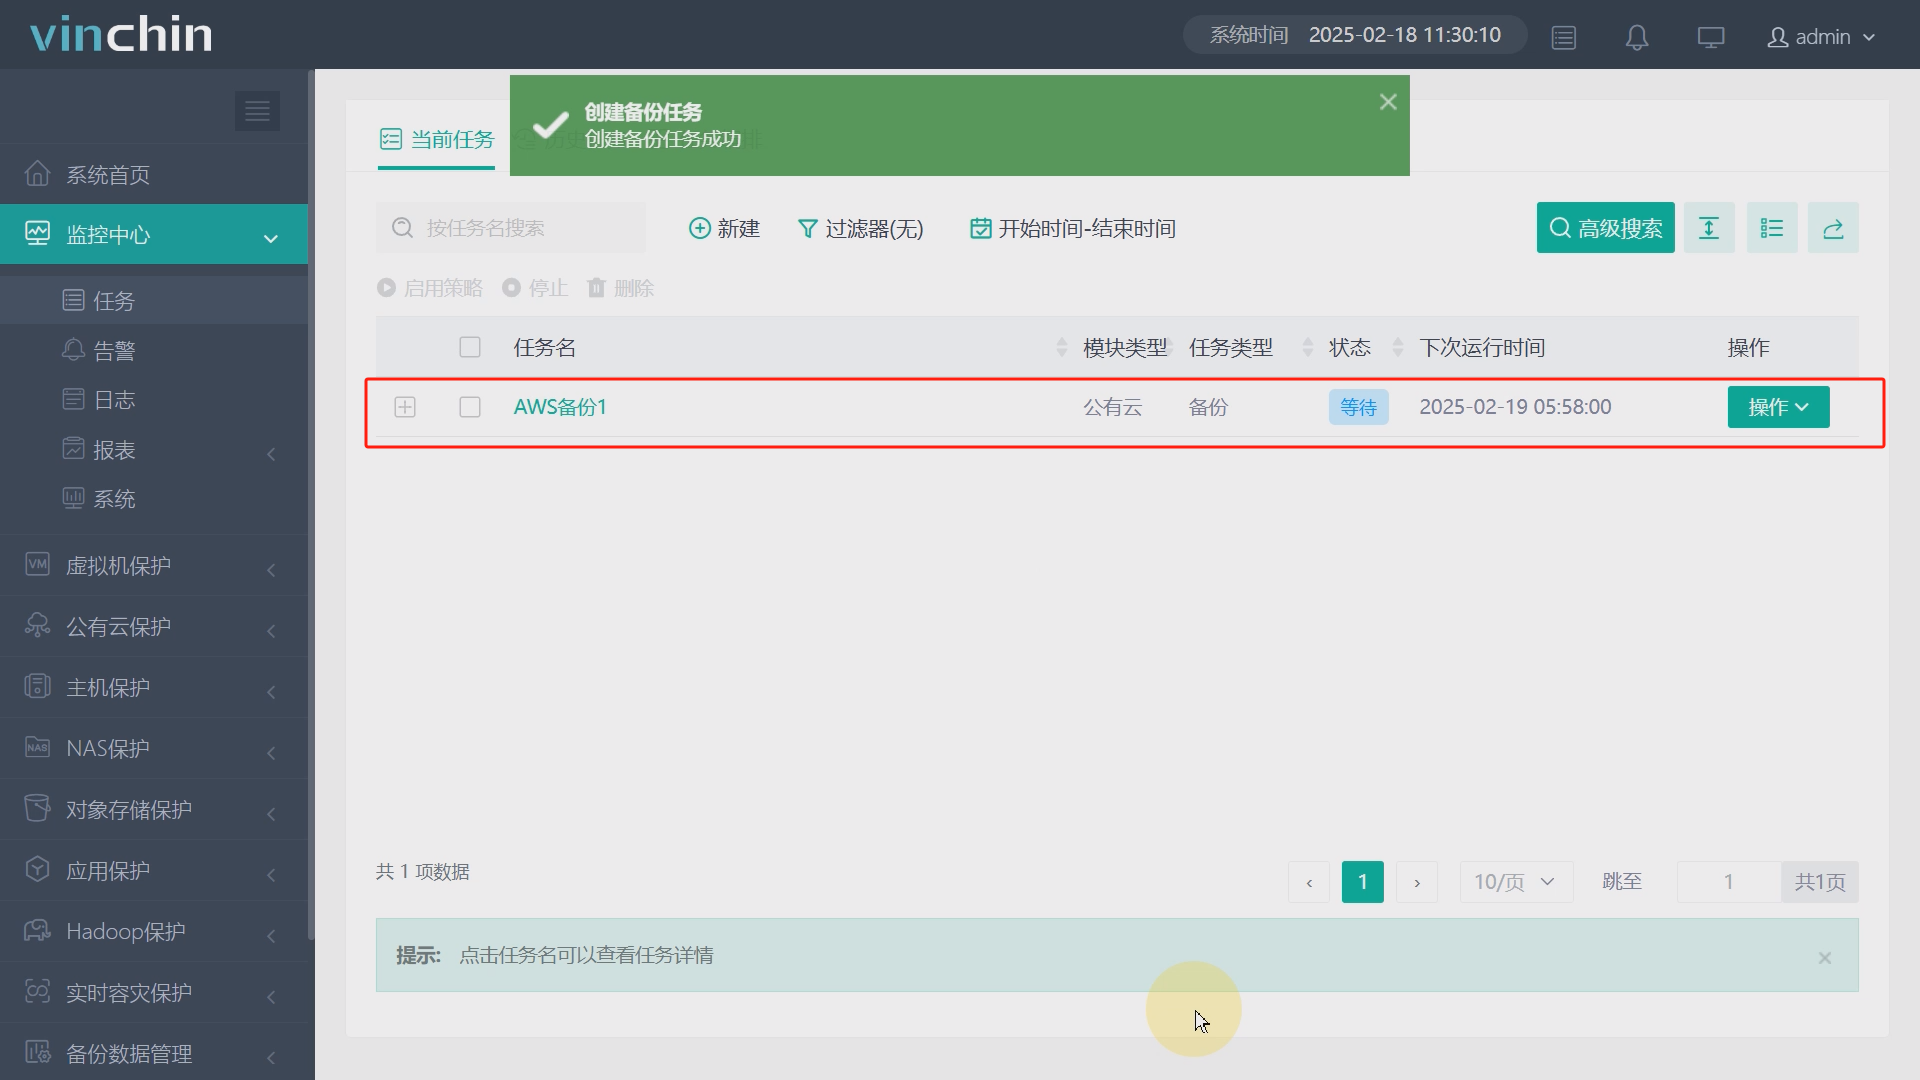Click the notification bell icon
This screenshot has width=1920, height=1080.
coord(1637,38)
